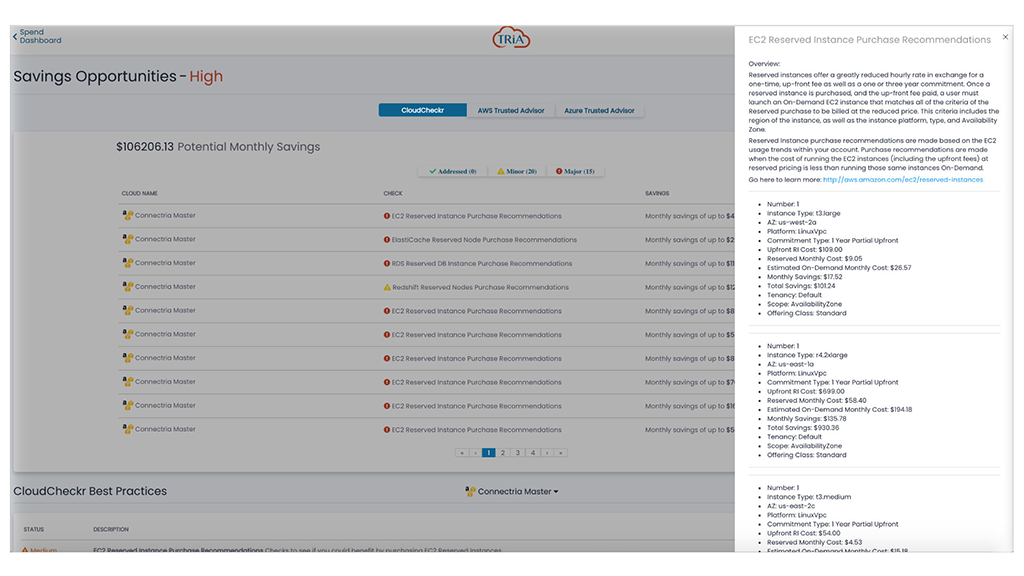This screenshot has height=576, width=1024.
Task: Select 'Upfront RI Cost: $699.00' in panel
Action: pos(805,391)
